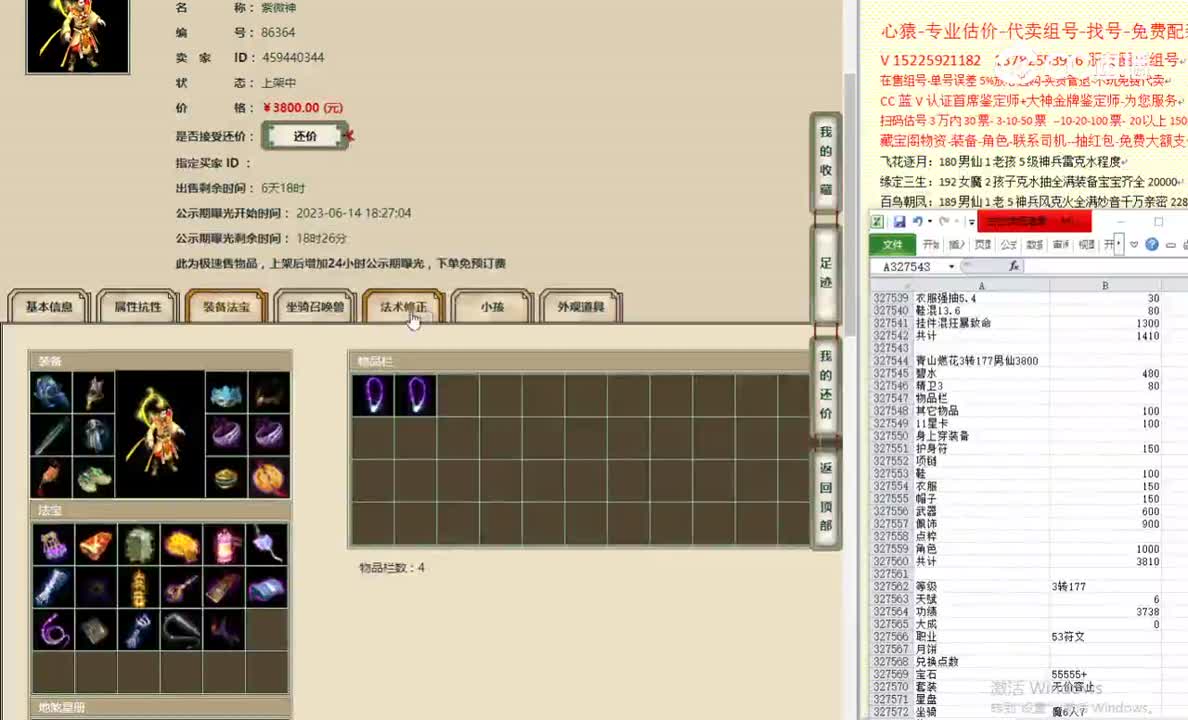Click the ribbon tab overflow arrow
This screenshot has height=720, width=1188.
[1118, 244]
